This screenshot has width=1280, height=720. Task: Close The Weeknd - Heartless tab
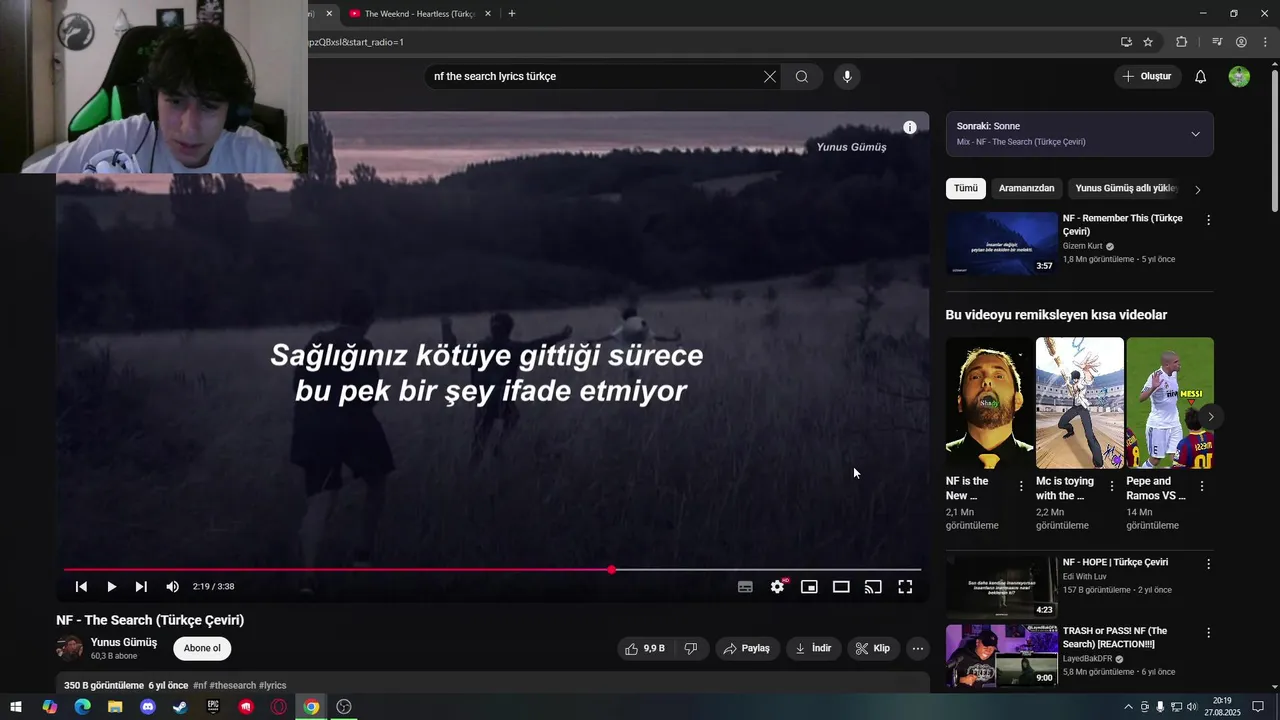488,14
